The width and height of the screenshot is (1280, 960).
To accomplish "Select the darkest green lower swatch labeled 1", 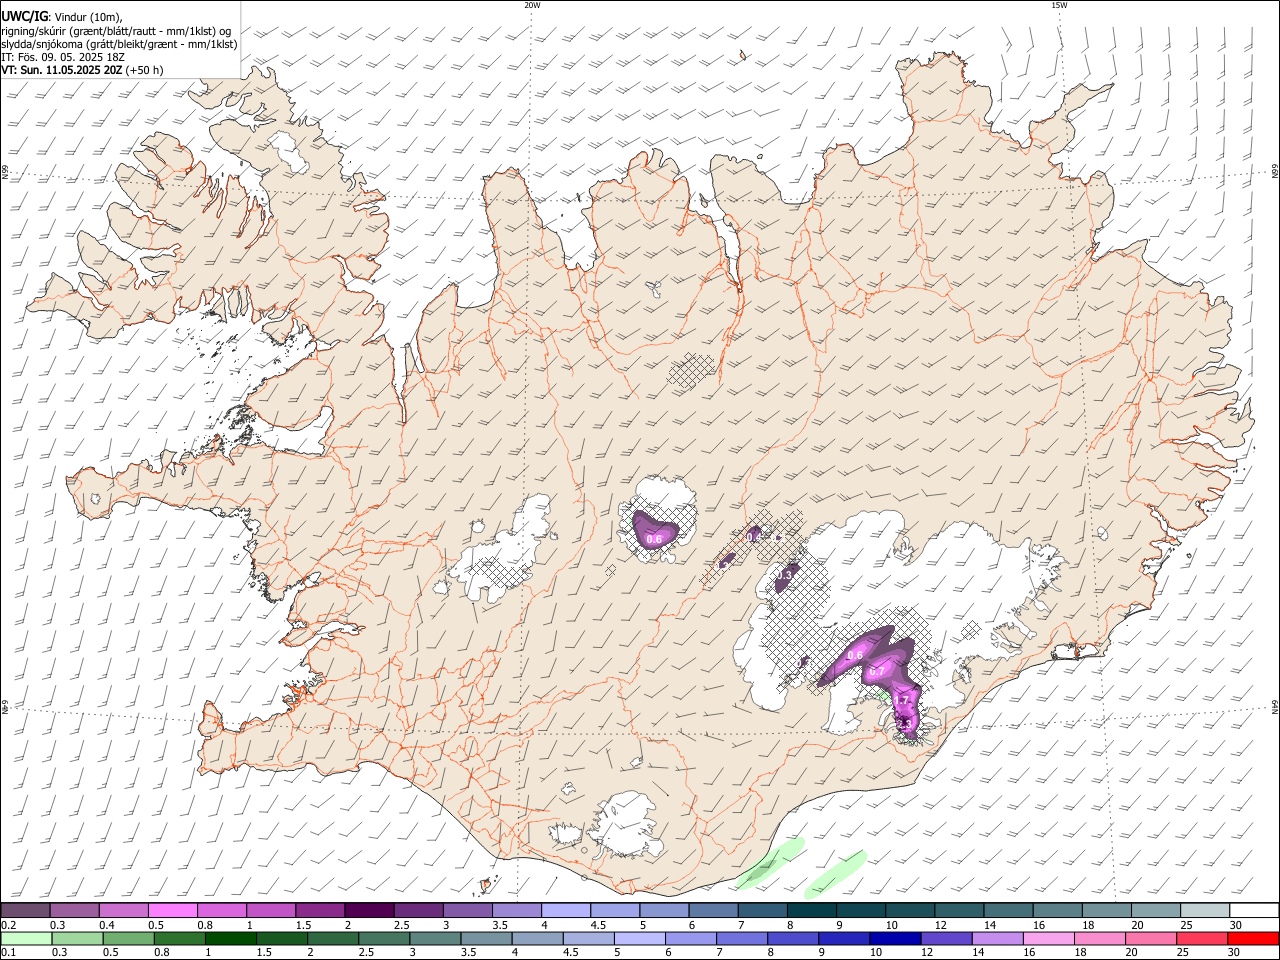I will pyautogui.click(x=230, y=938).
